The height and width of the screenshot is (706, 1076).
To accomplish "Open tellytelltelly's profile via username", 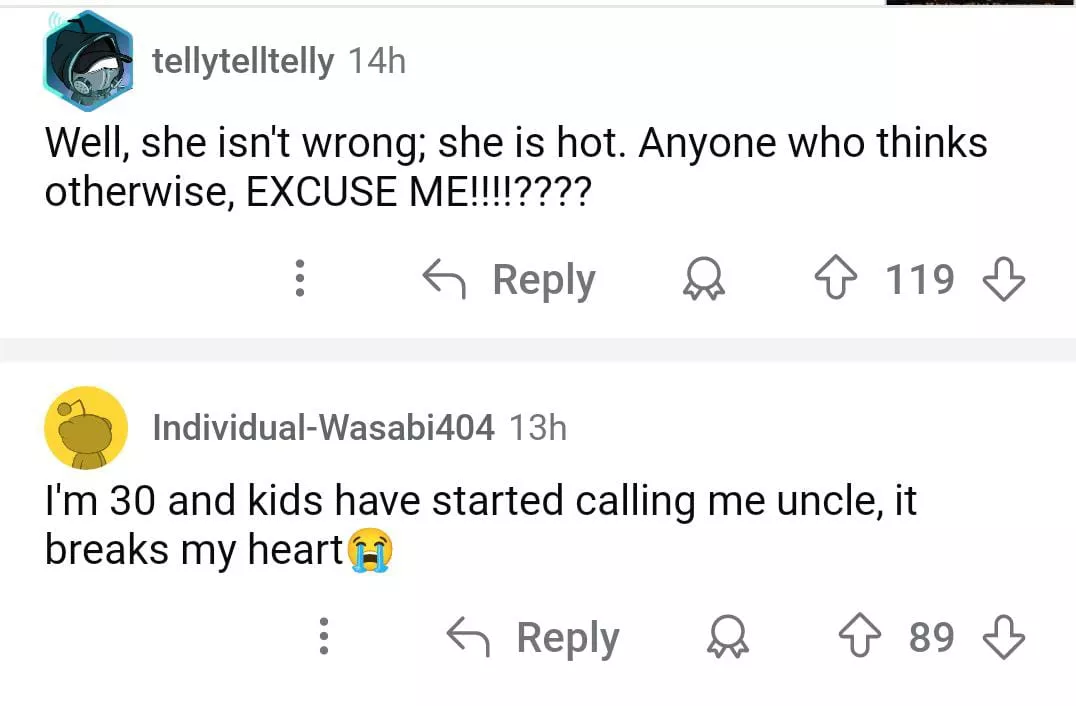I will tap(242, 62).
